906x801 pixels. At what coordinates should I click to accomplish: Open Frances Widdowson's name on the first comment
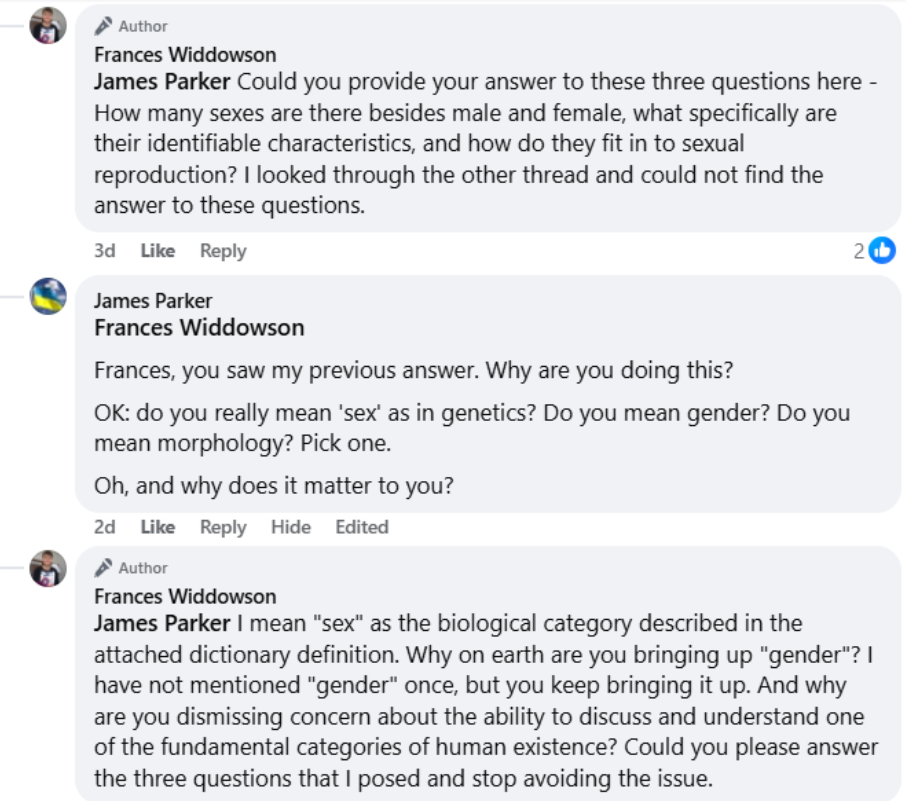point(184,54)
